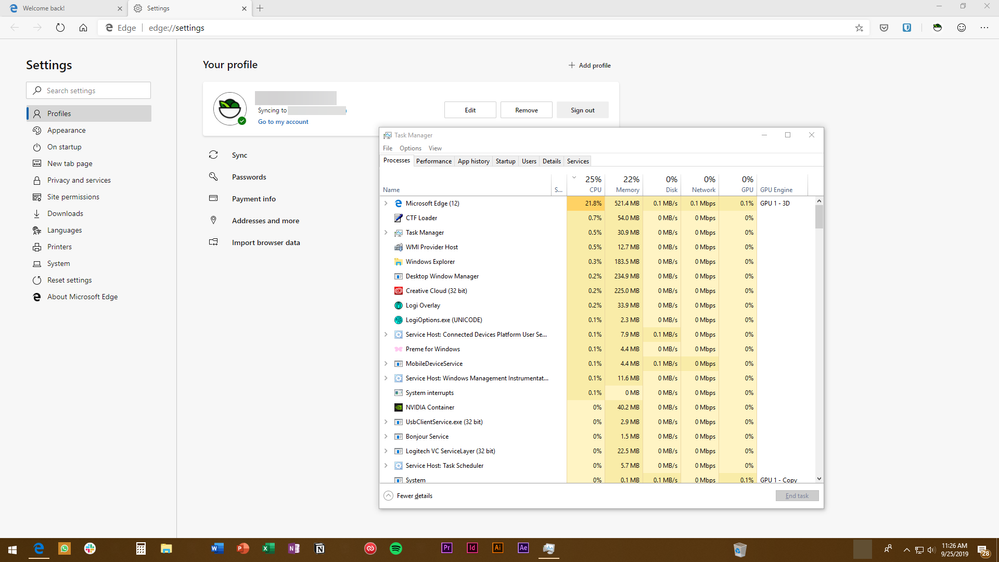Viewport: 999px width, 562px height.
Task: Click the End task button
Action: click(796, 496)
